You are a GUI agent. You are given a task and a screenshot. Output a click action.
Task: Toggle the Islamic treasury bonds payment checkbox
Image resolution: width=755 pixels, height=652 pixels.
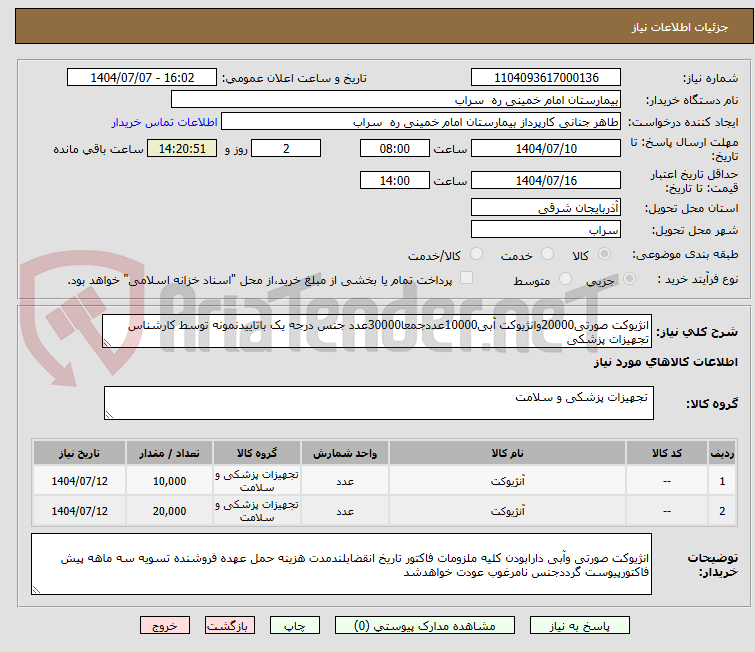467,278
